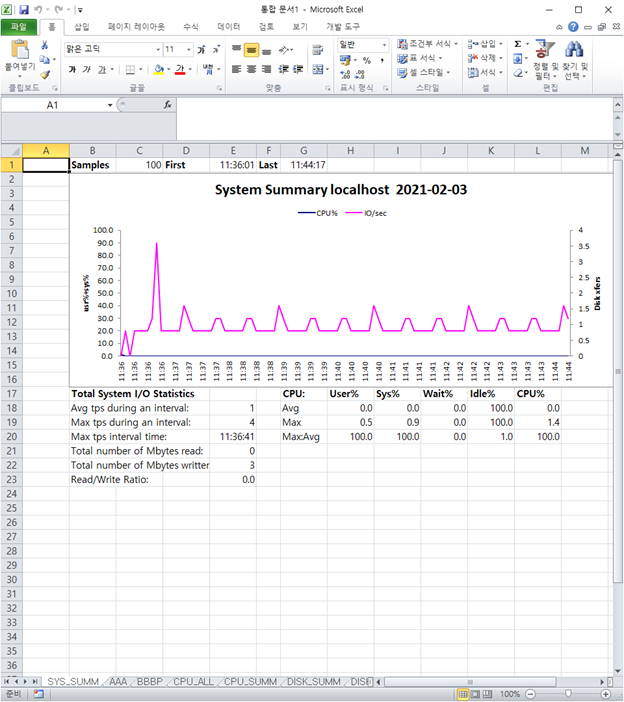Increase decimal places

(x=345, y=74)
